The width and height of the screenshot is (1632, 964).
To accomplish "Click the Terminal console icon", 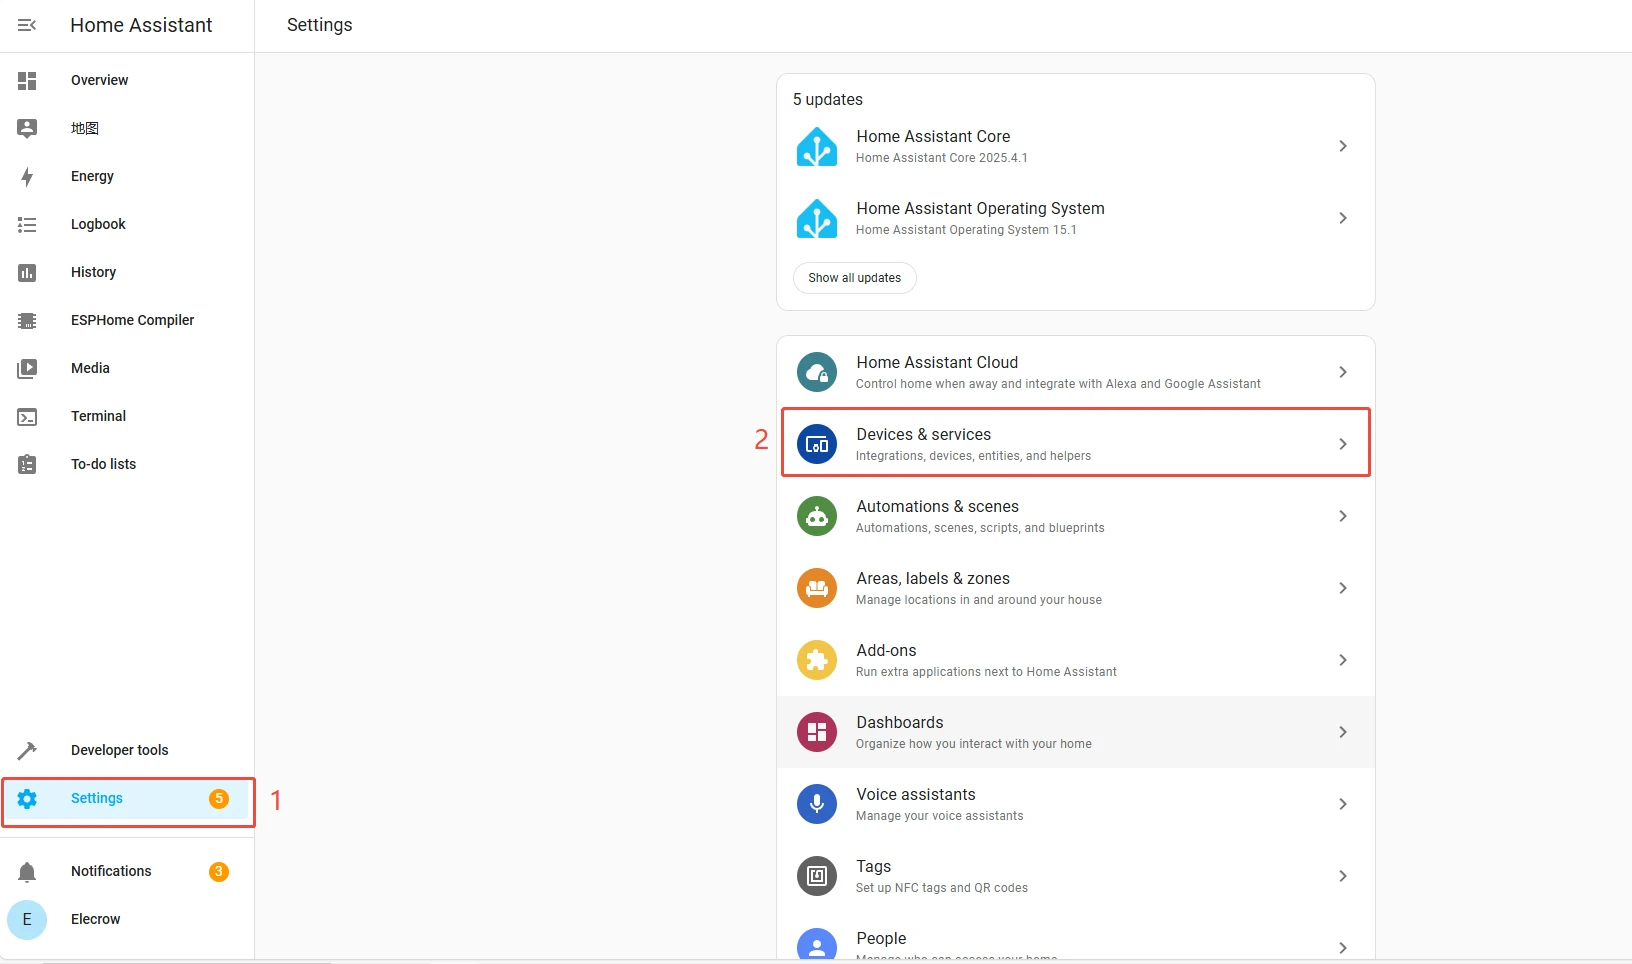I will click(27, 417).
